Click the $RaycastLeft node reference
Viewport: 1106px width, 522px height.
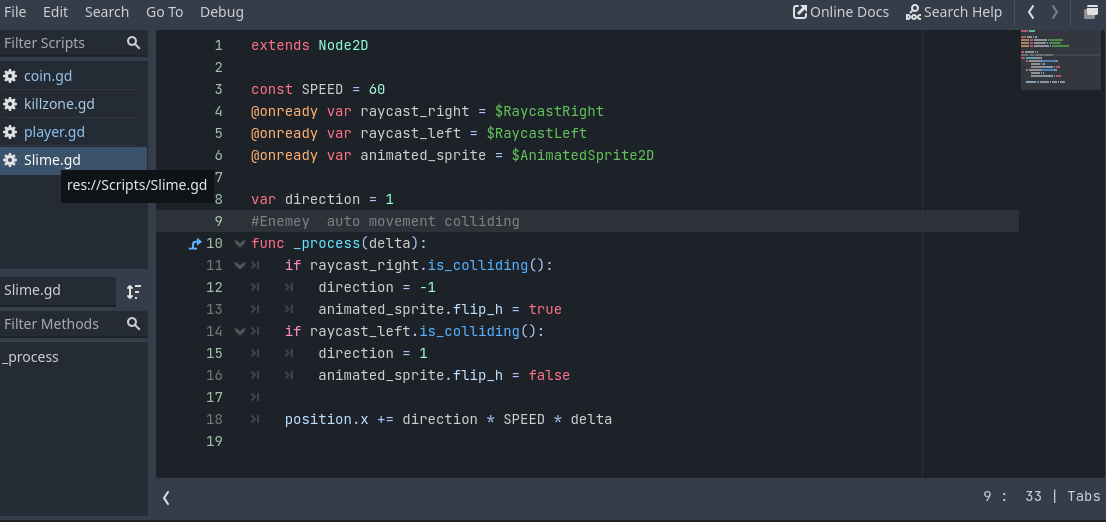[537, 133]
